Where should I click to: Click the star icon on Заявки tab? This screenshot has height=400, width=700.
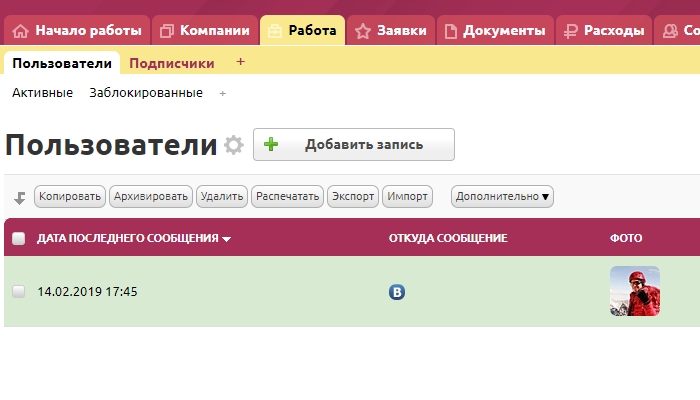click(x=362, y=31)
